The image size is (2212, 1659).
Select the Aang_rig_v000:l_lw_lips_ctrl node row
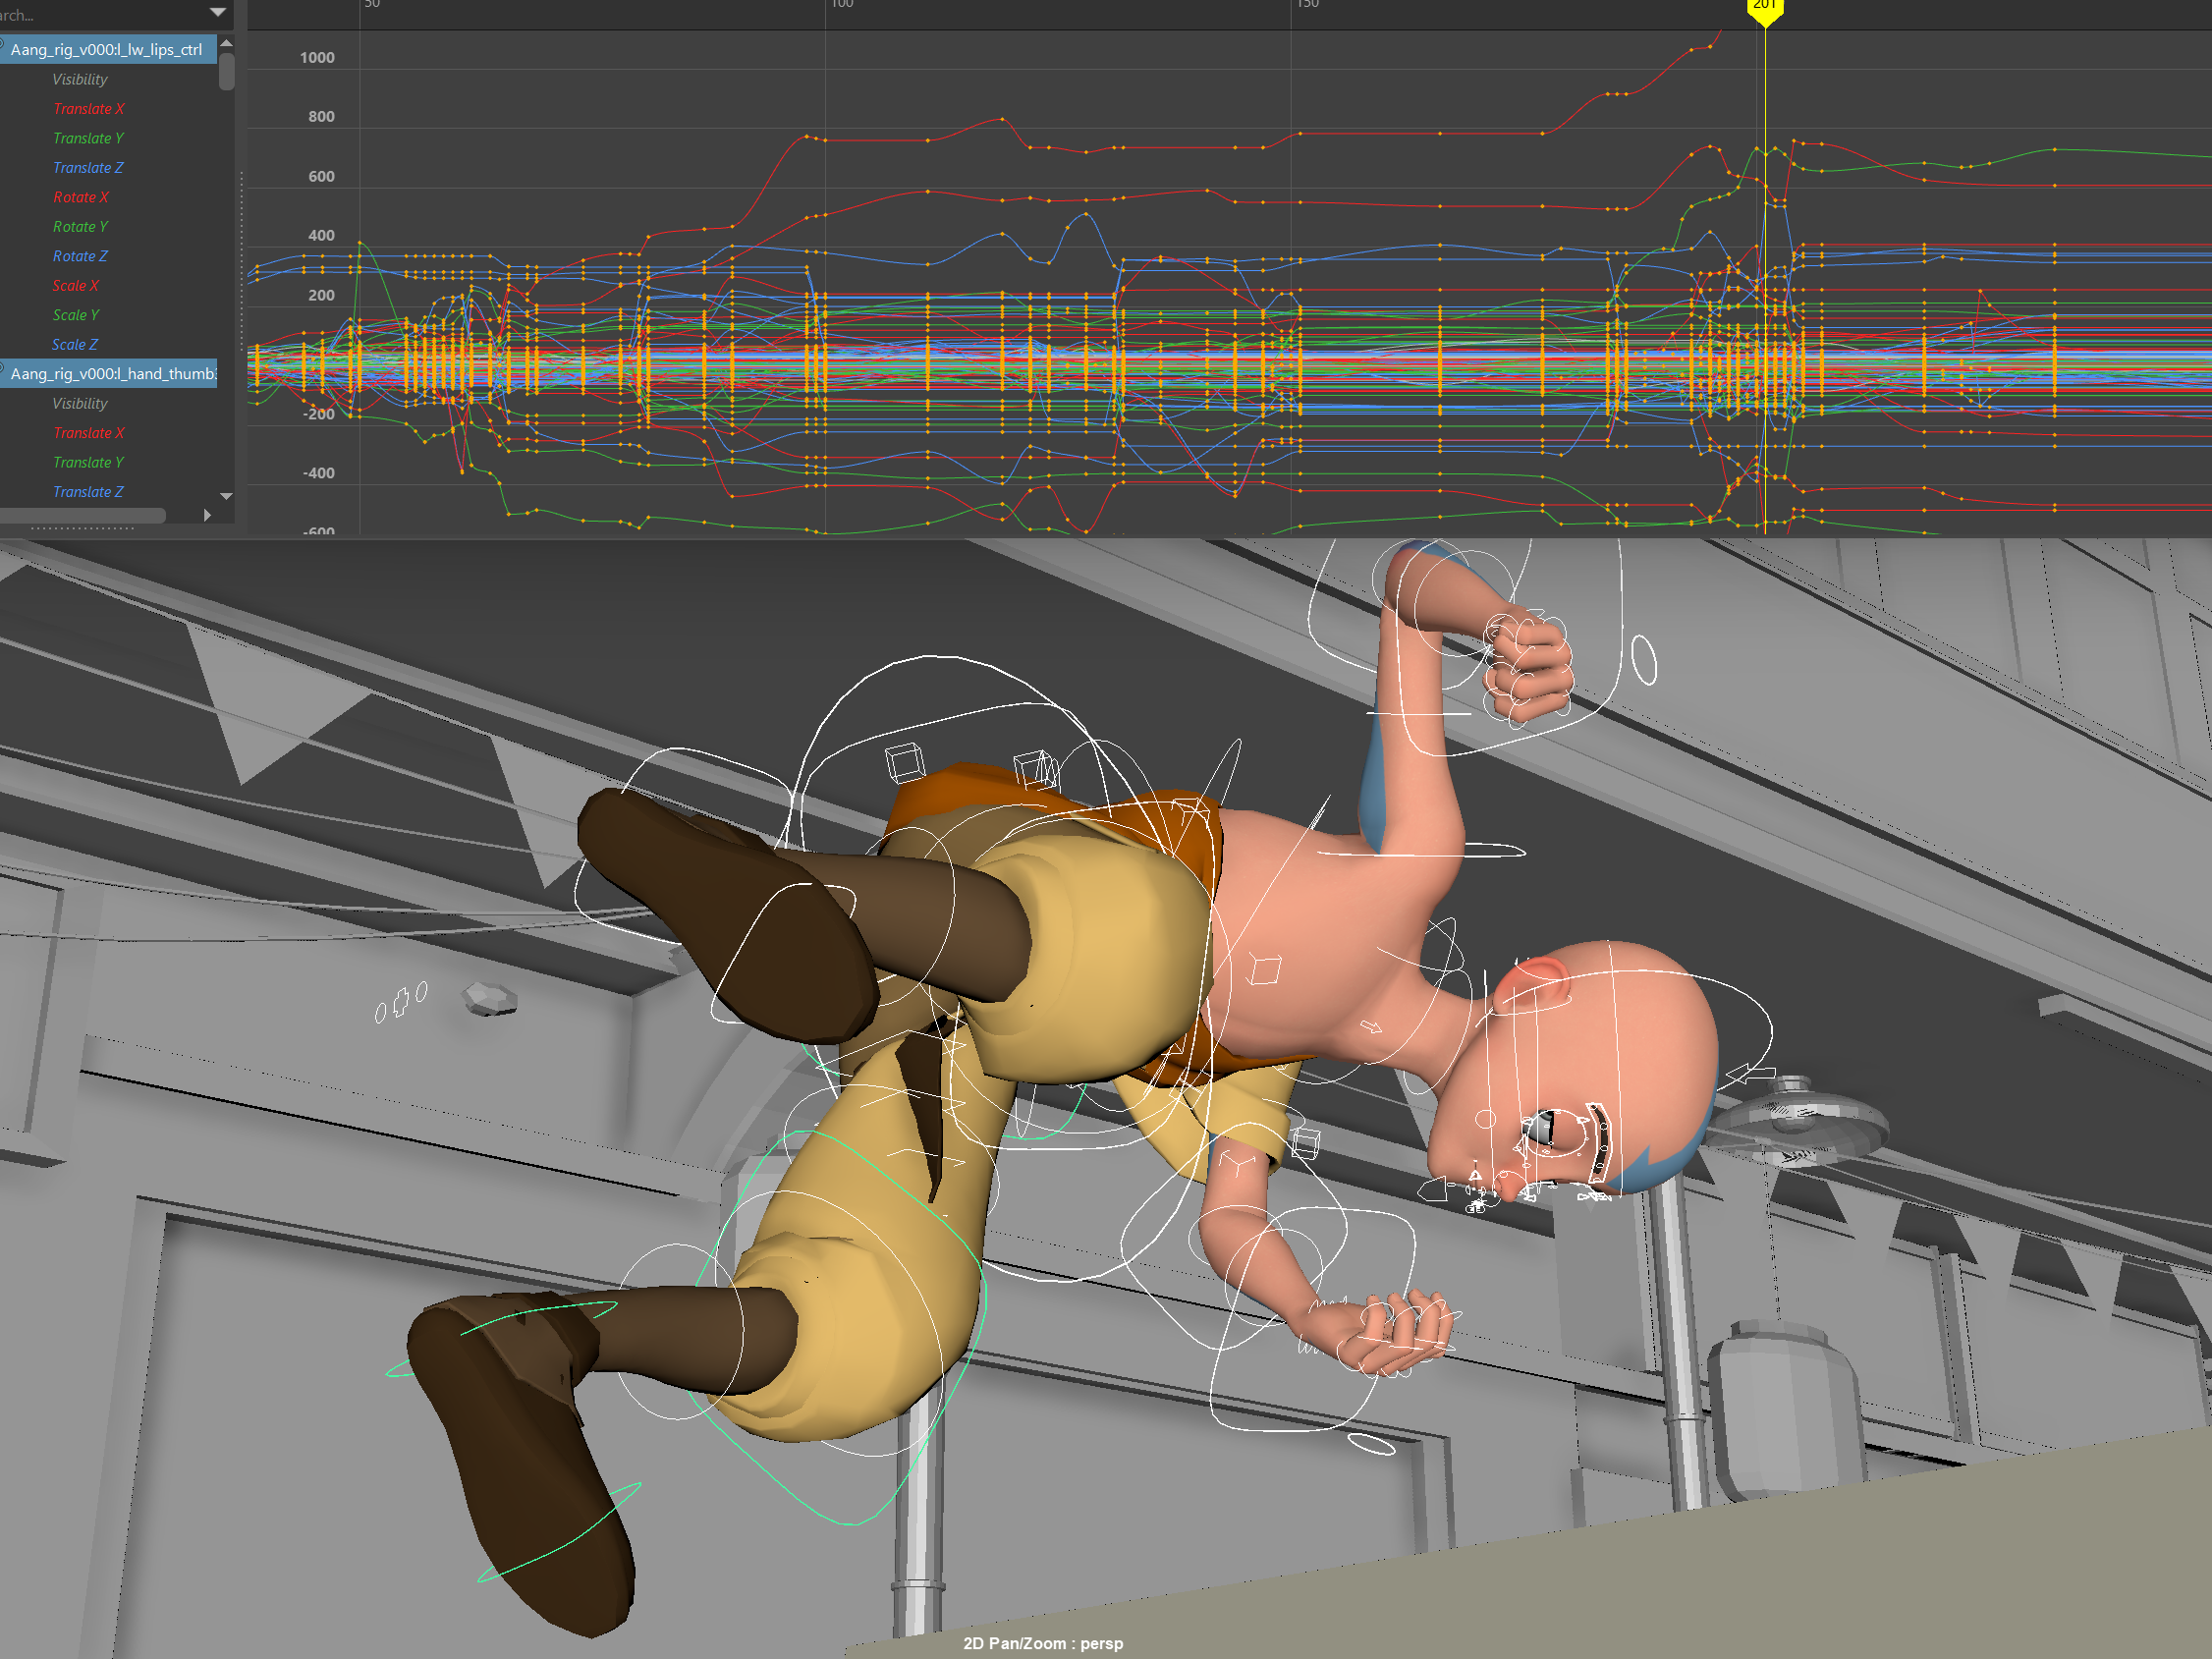point(108,49)
